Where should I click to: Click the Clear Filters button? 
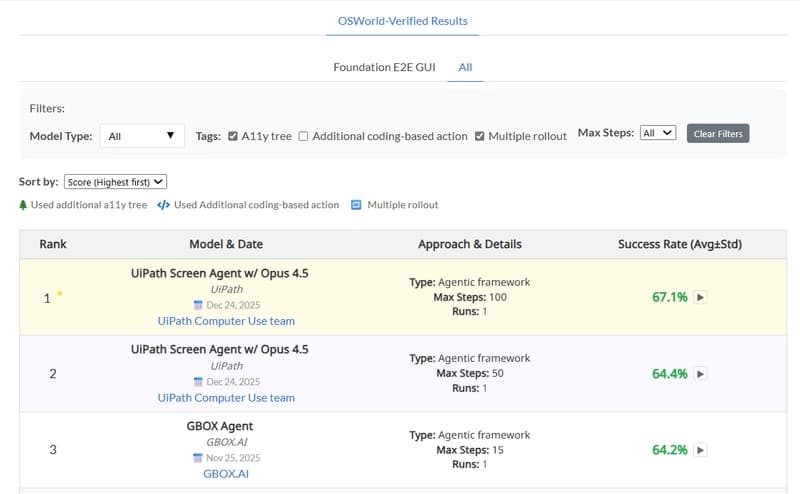pyautogui.click(x=718, y=134)
